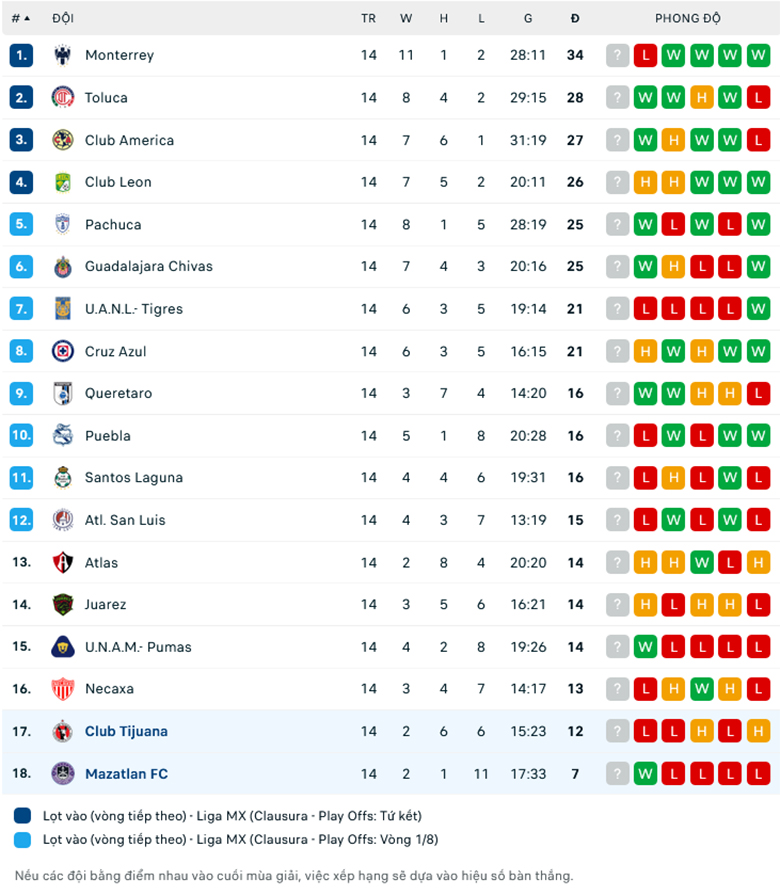Click Club Leon's first orange H form badge

[x=646, y=182]
